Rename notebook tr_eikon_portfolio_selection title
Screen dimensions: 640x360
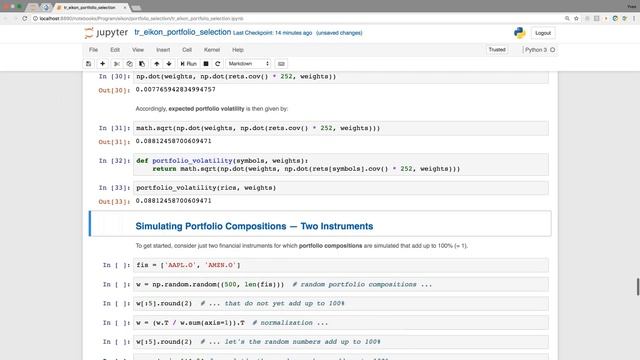tap(182, 32)
